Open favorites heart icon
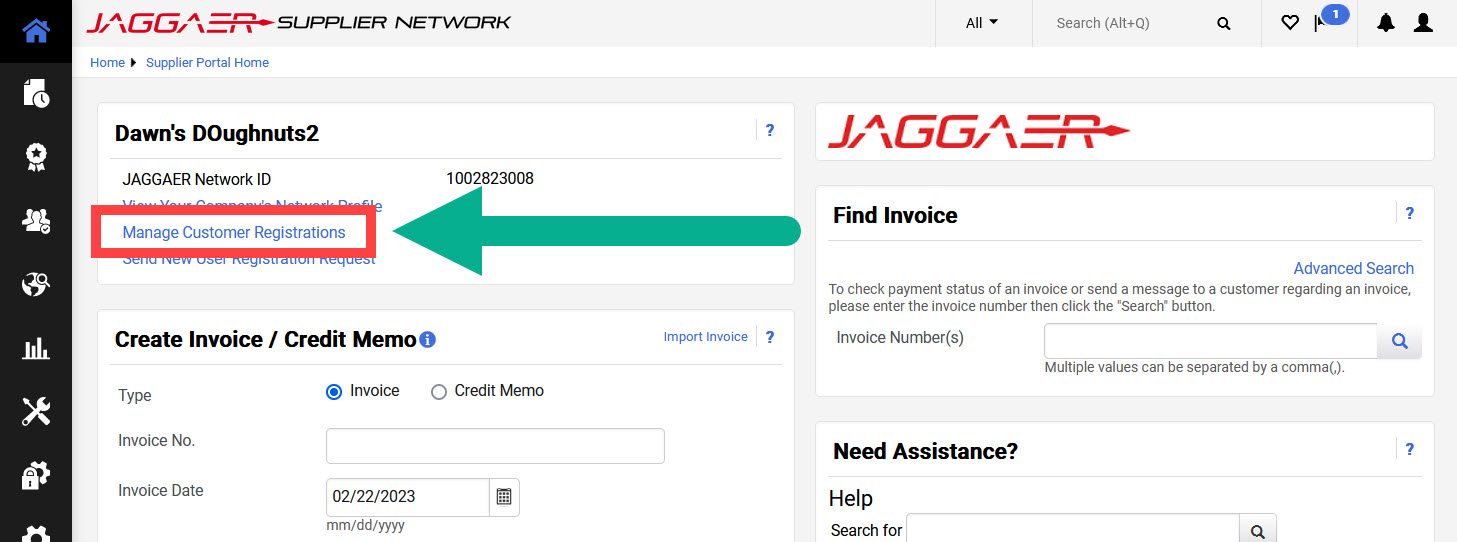The image size is (1457, 542). (1290, 23)
